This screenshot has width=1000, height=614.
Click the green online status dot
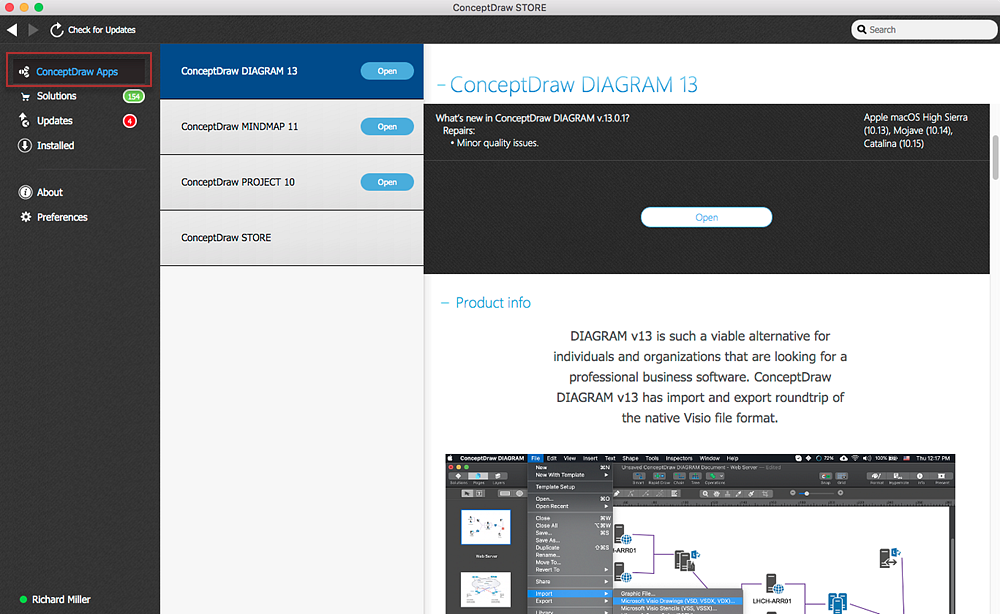24,599
